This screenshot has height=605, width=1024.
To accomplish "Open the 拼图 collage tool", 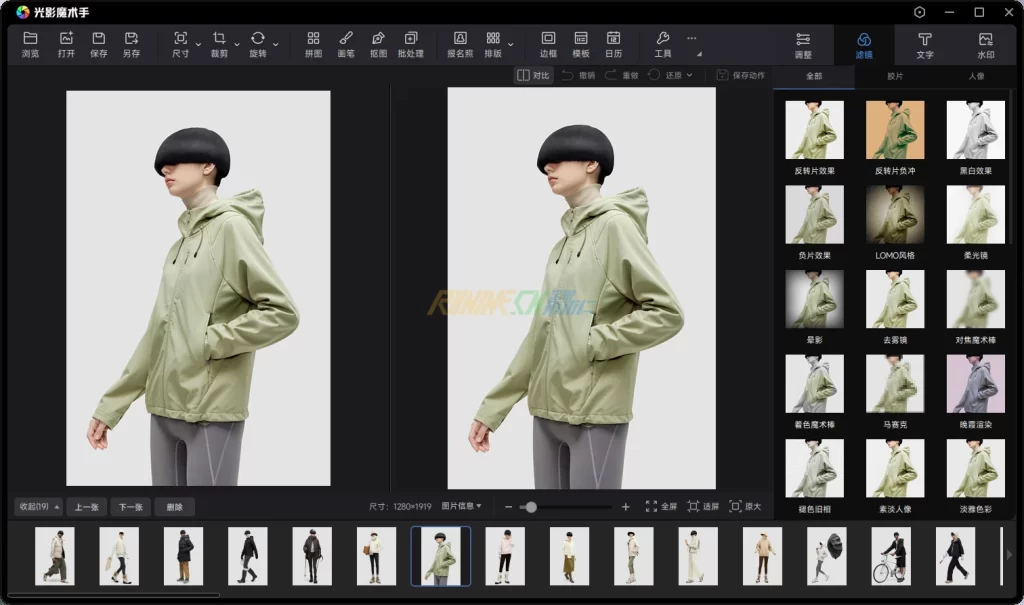I will [313, 44].
